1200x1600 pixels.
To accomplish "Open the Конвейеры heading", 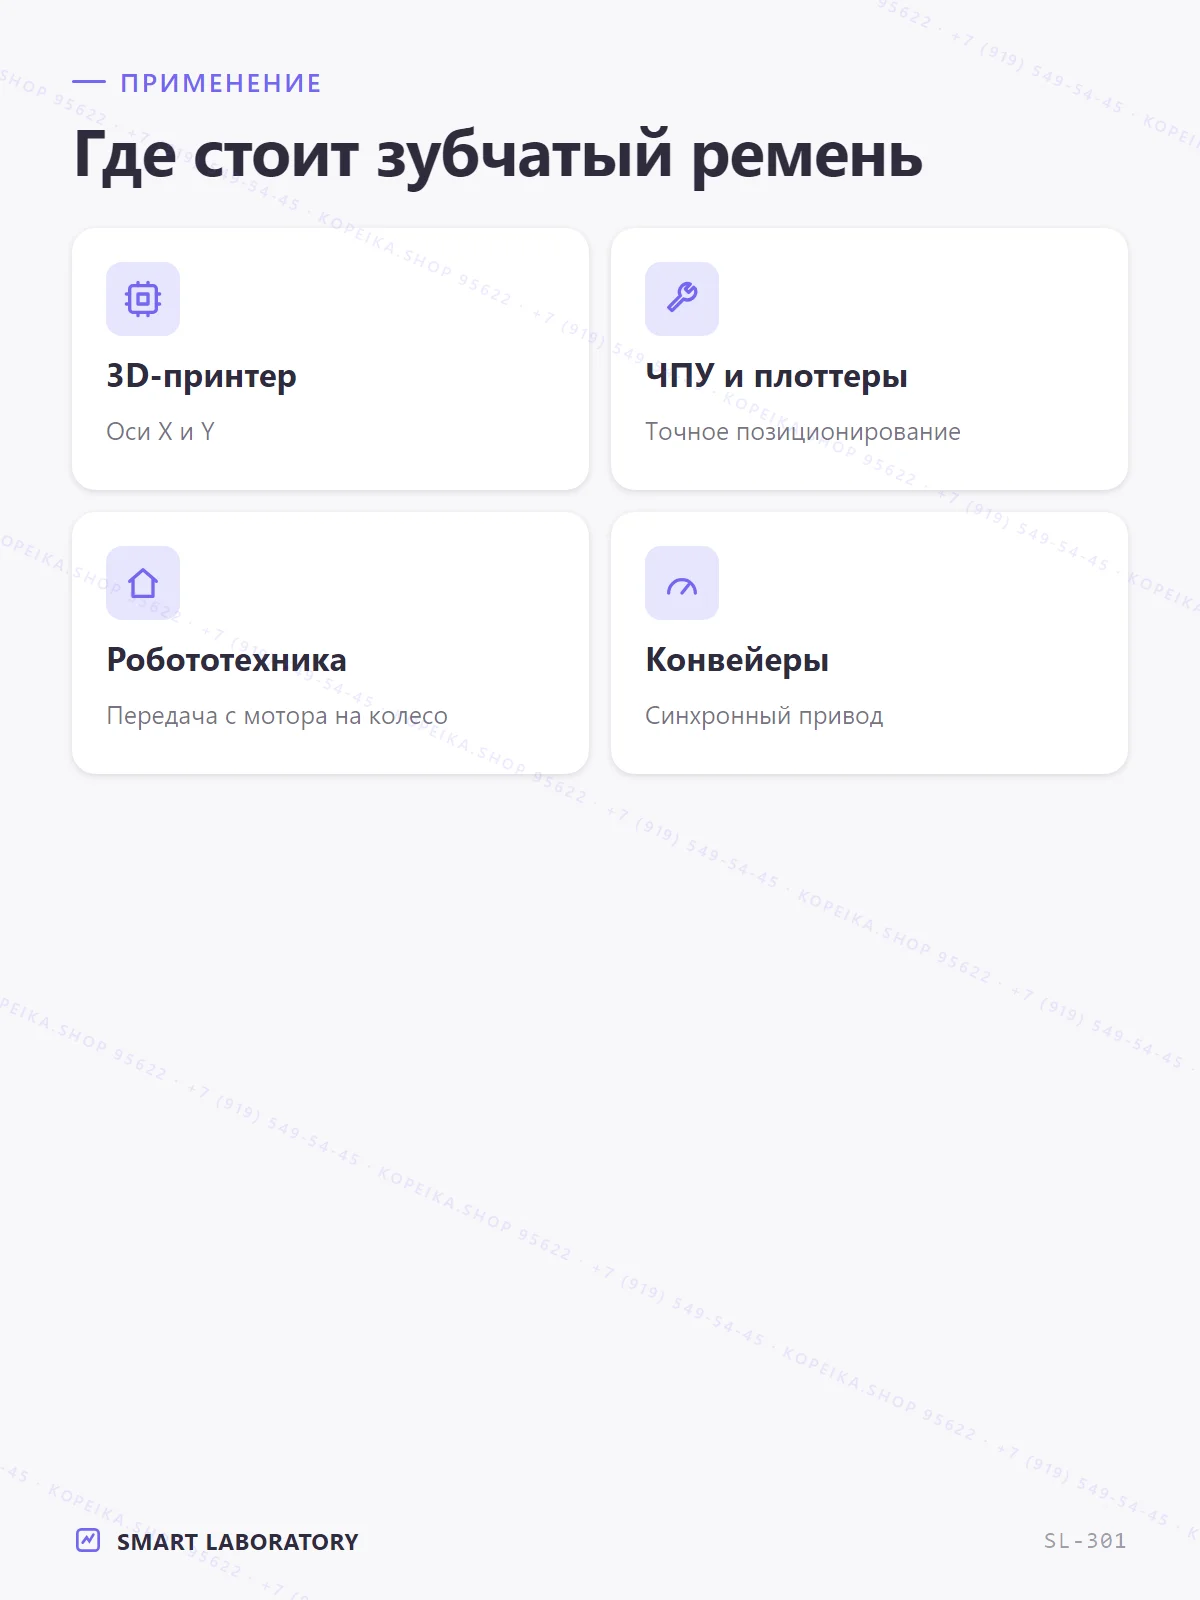I will (x=737, y=660).
